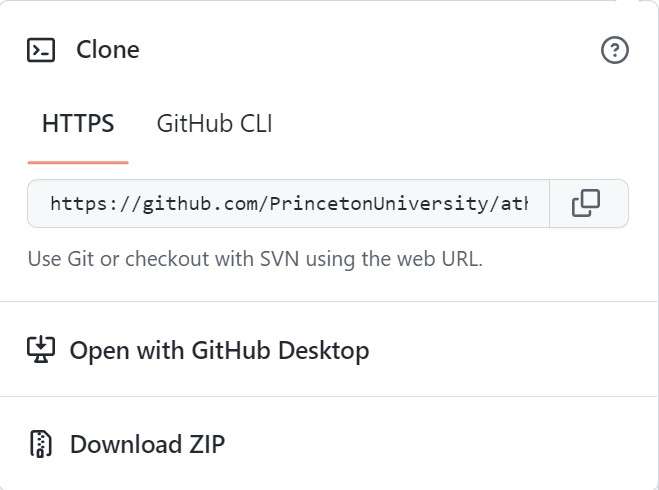Click the Clone heading text
Viewport: 659px width, 490px height.
coord(108,50)
